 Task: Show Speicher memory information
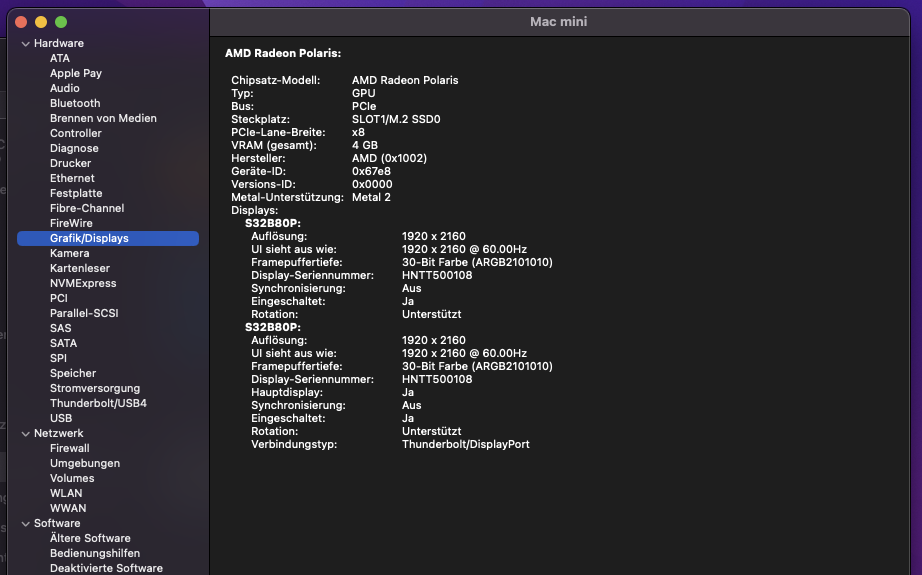point(72,373)
